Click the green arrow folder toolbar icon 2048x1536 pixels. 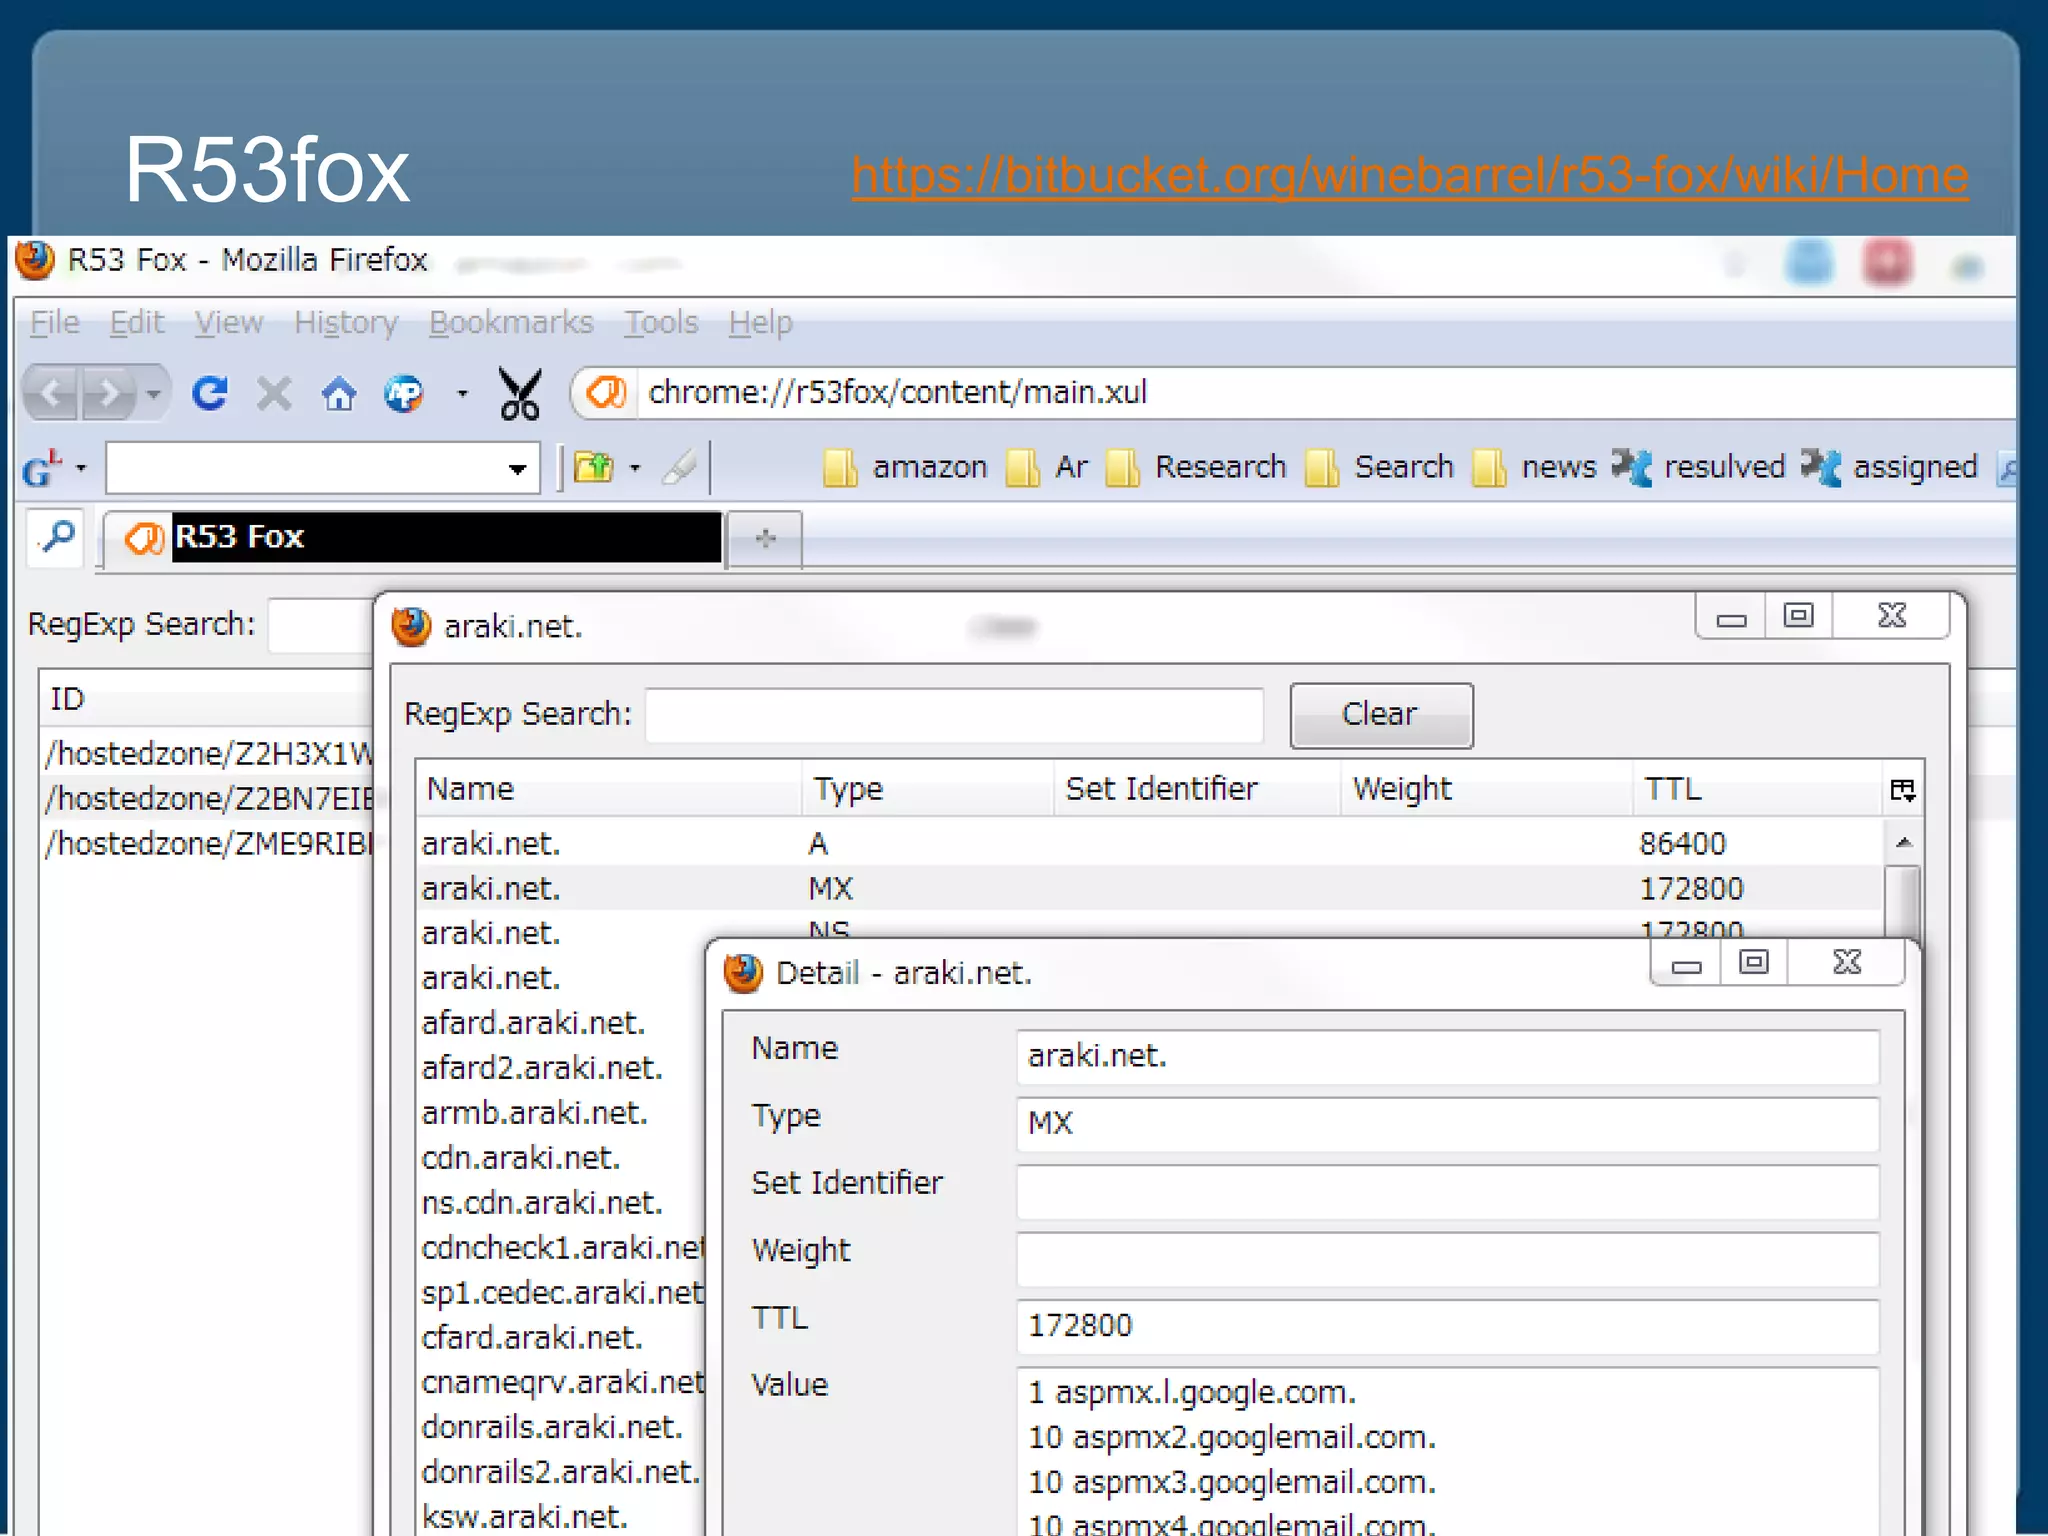[594, 467]
